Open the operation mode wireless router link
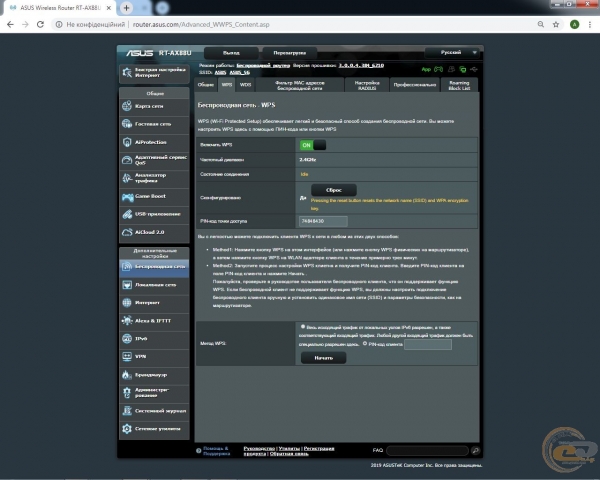This screenshot has height=480, width=600. coord(263,65)
